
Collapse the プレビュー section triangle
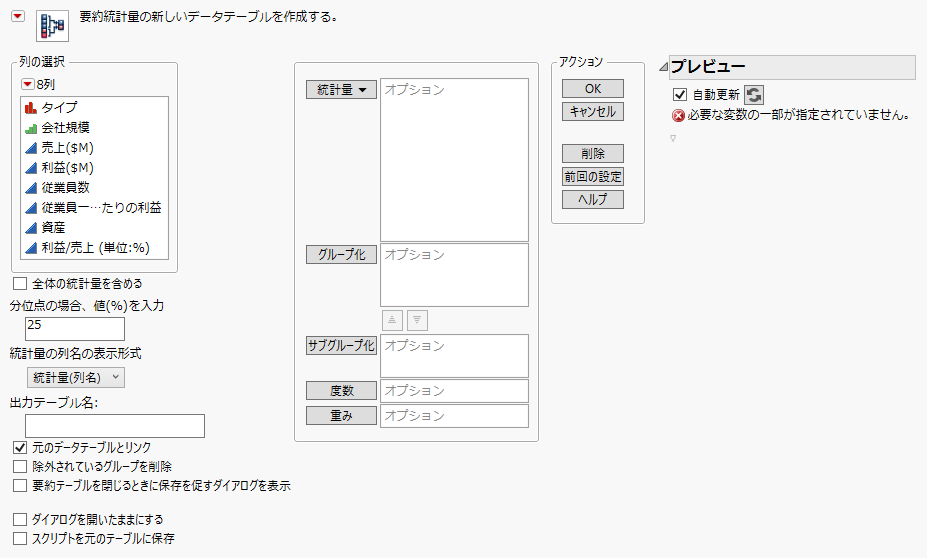tap(663, 67)
